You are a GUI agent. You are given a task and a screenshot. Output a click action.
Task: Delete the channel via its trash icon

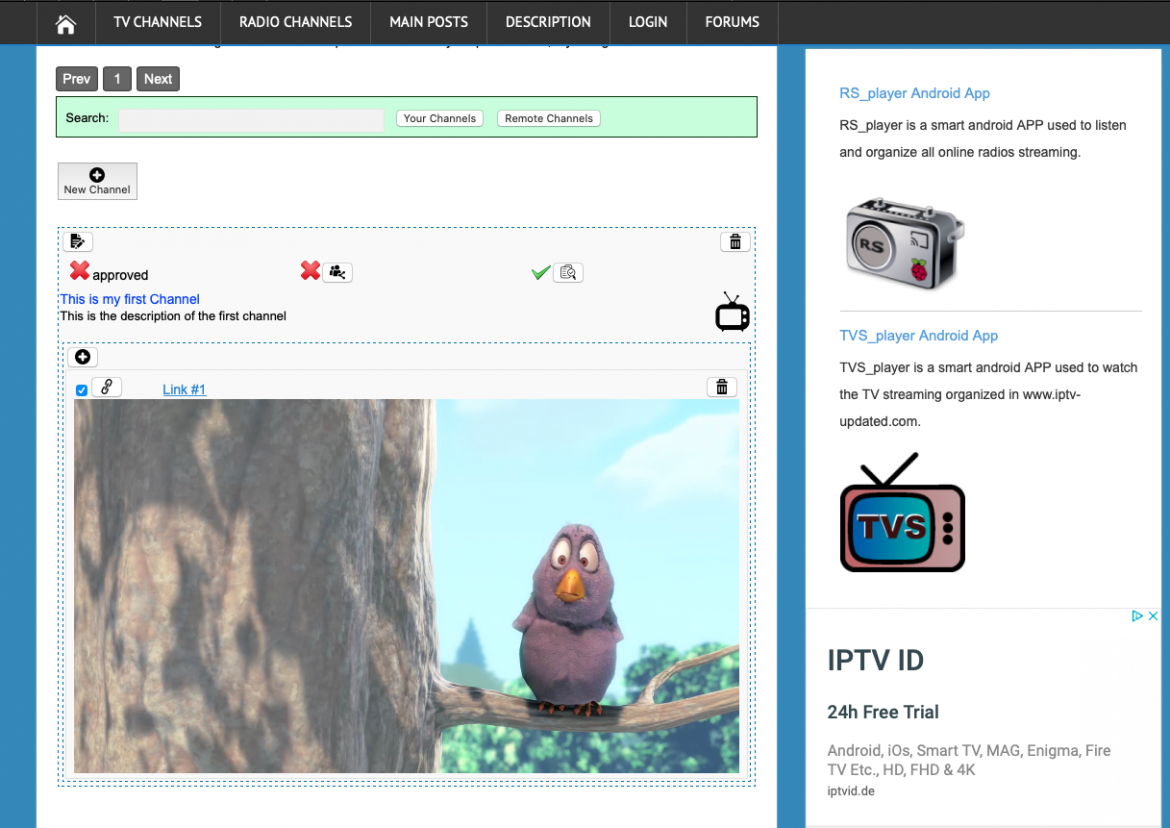(735, 241)
